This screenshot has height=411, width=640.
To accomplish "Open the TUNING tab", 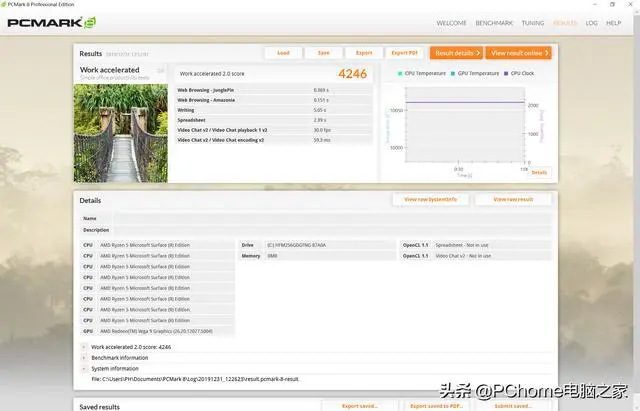I will tap(533, 22).
